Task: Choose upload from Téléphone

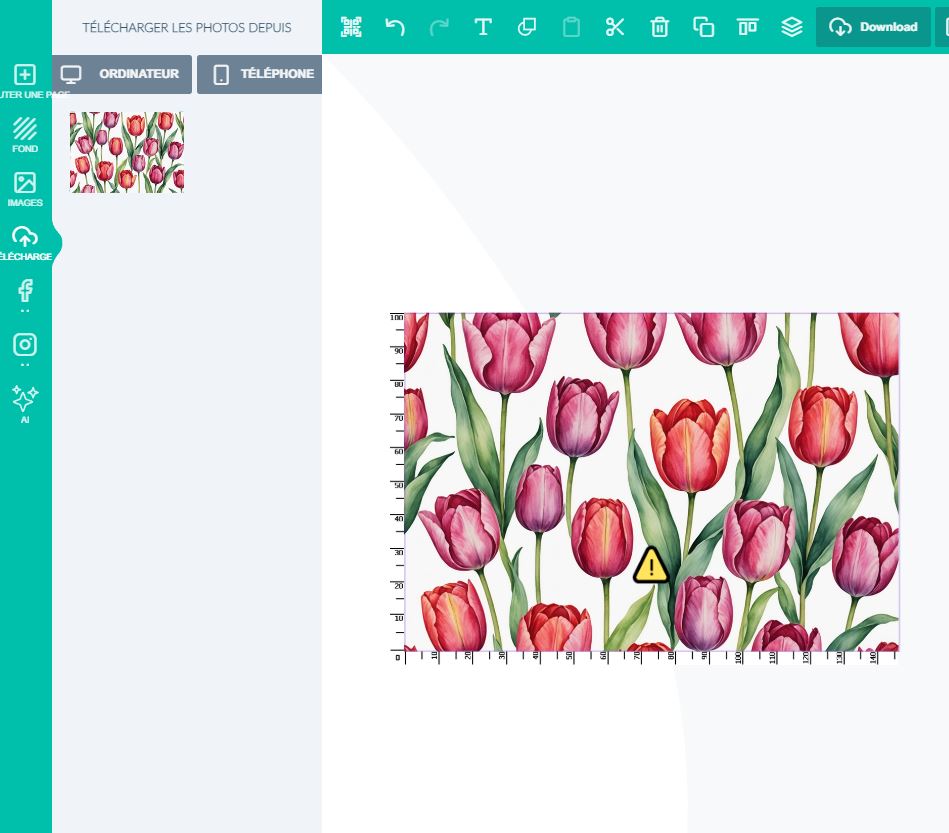Action: [x=260, y=74]
